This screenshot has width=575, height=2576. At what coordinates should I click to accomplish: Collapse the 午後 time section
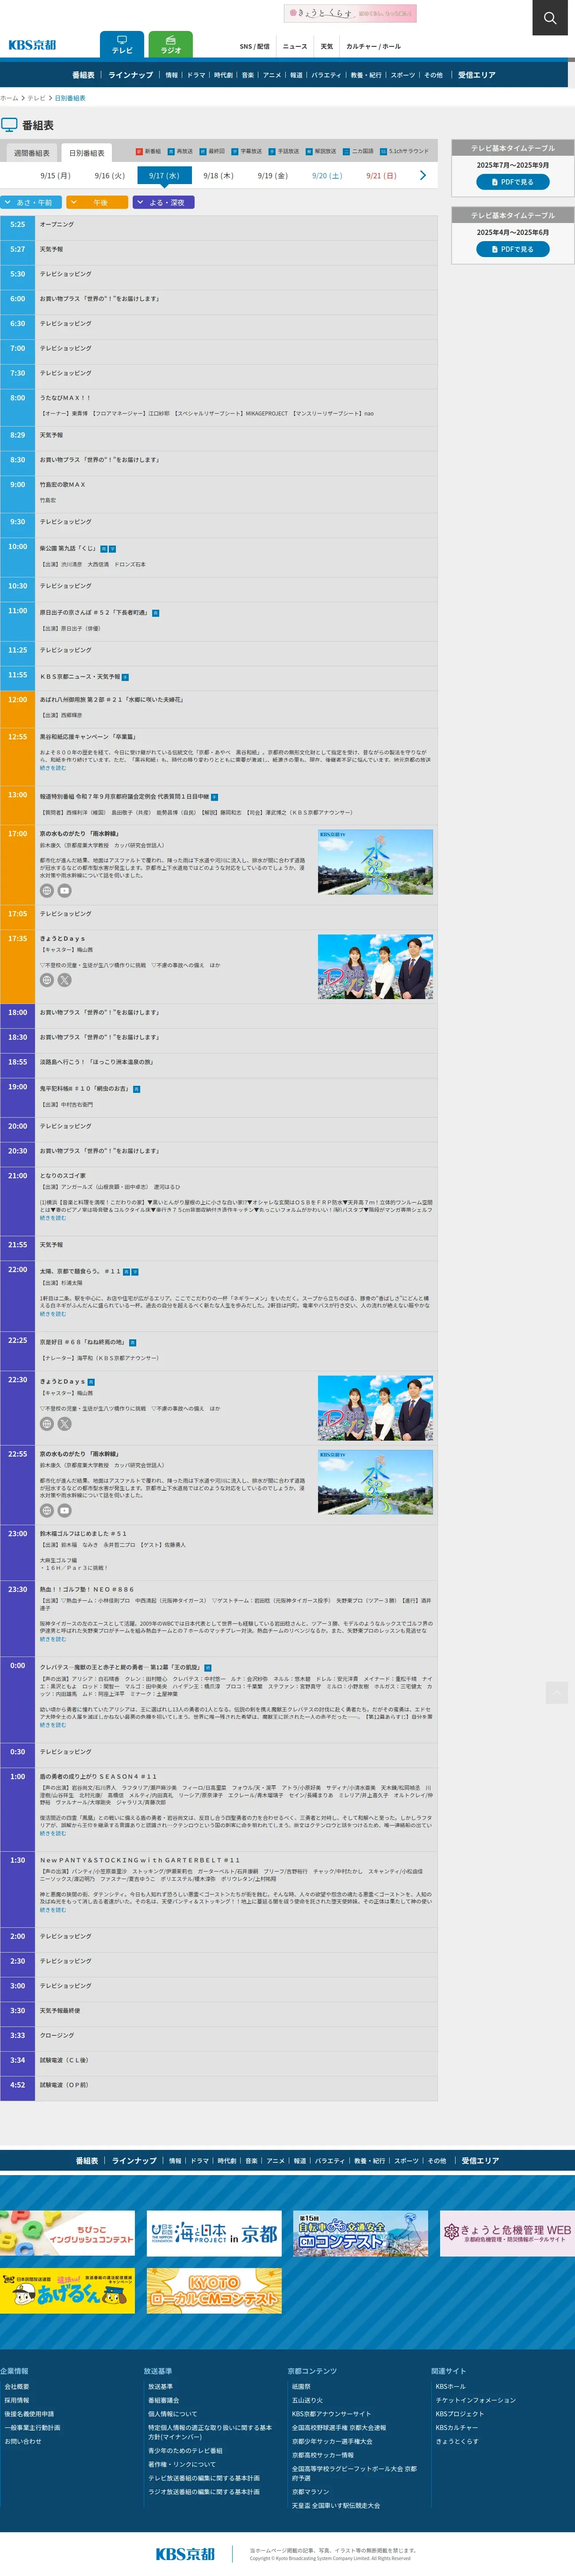click(x=97, y=202)
